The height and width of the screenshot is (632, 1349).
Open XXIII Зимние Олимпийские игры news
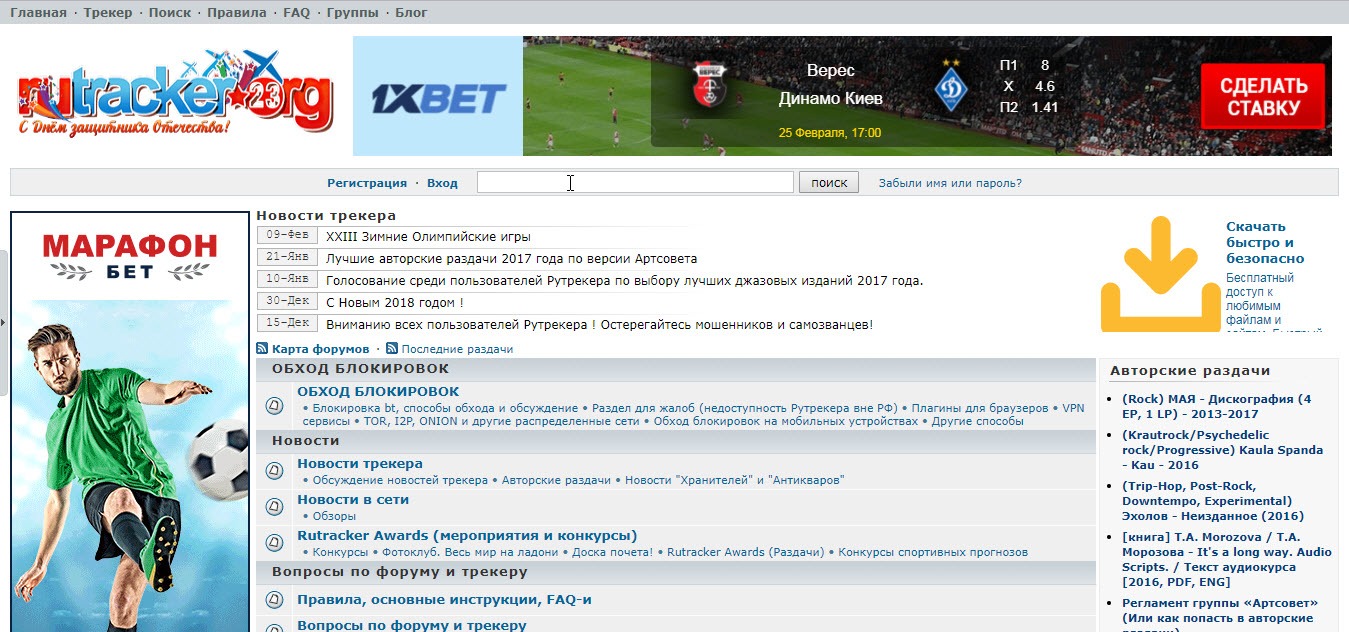coord(428,237)
